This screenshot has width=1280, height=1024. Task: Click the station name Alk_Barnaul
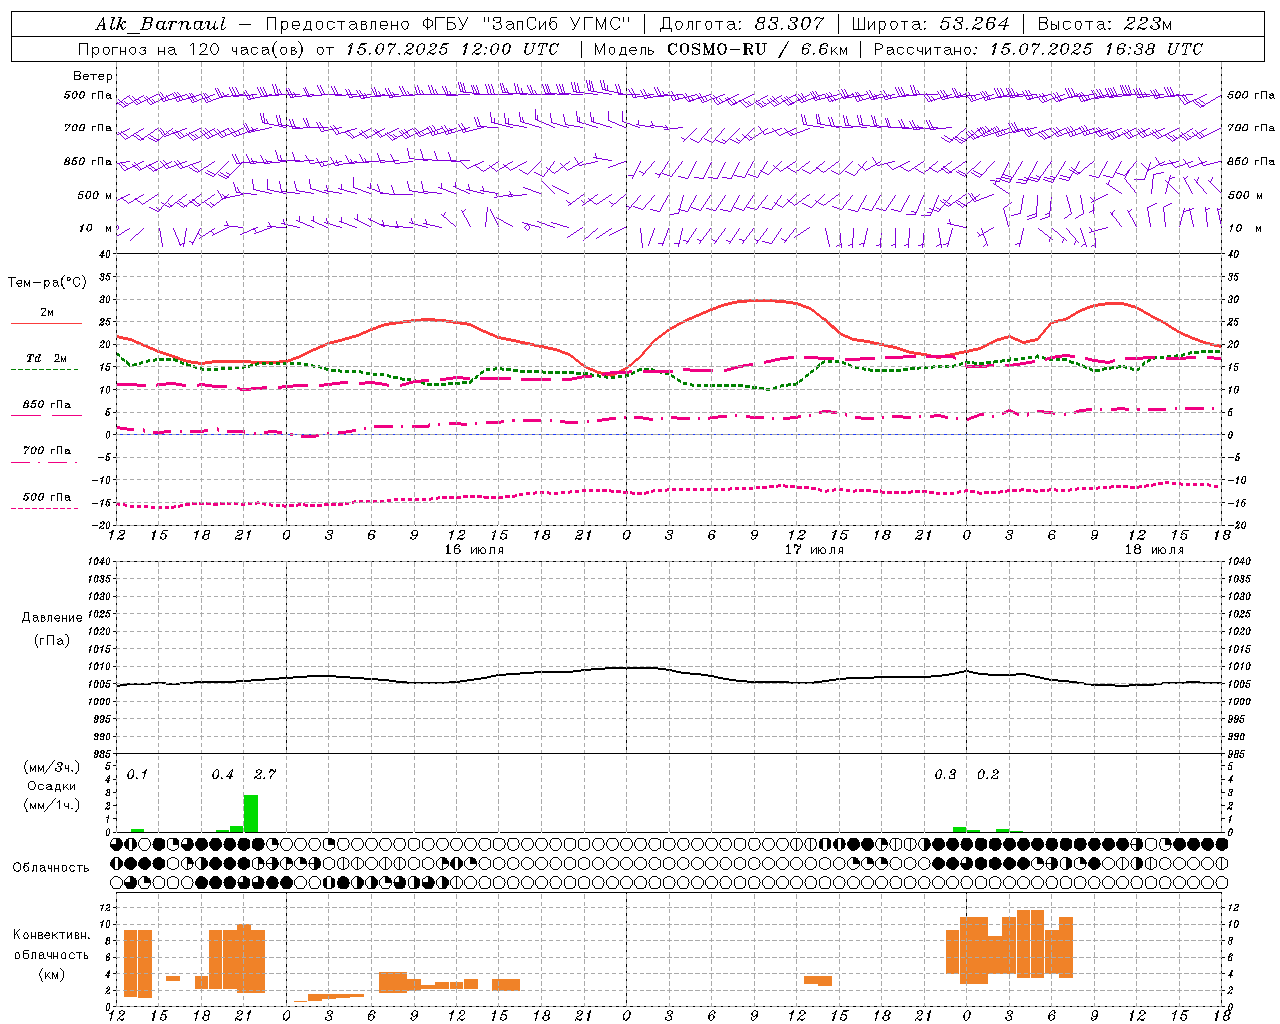[161, 24]
